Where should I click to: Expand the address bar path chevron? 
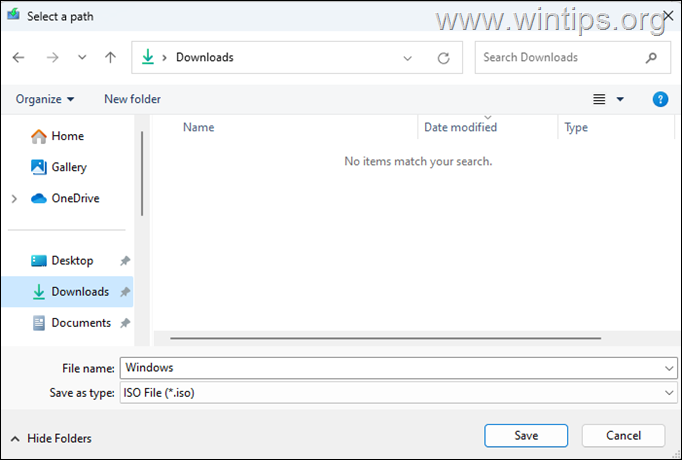[x=164, y=57]
